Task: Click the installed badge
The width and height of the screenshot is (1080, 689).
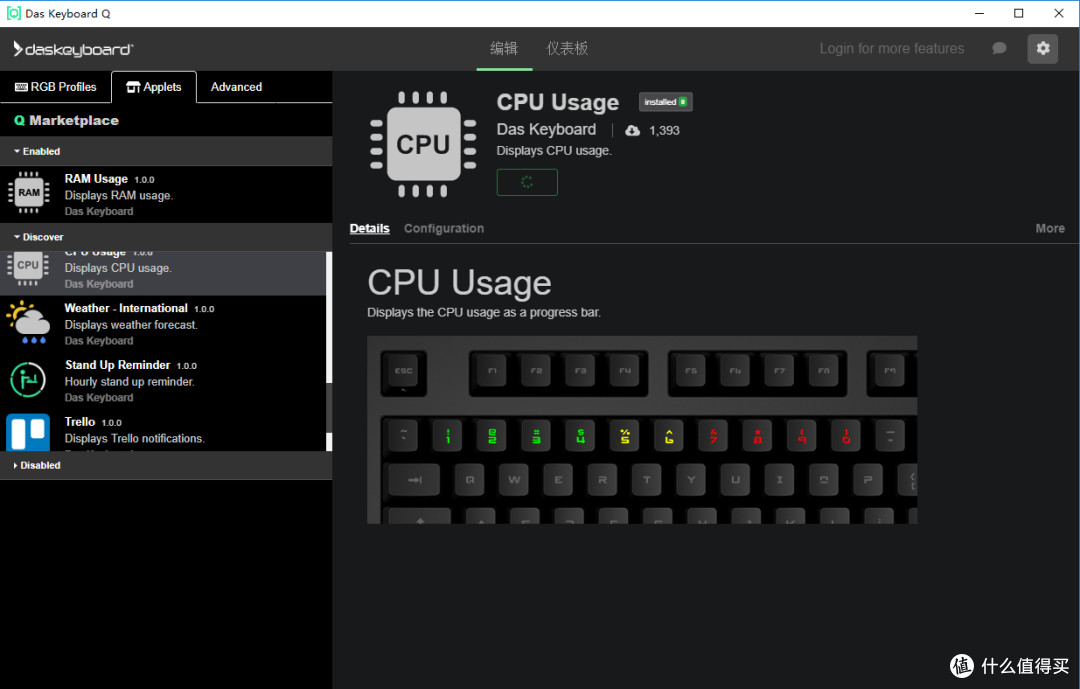Action: [665, 102]
